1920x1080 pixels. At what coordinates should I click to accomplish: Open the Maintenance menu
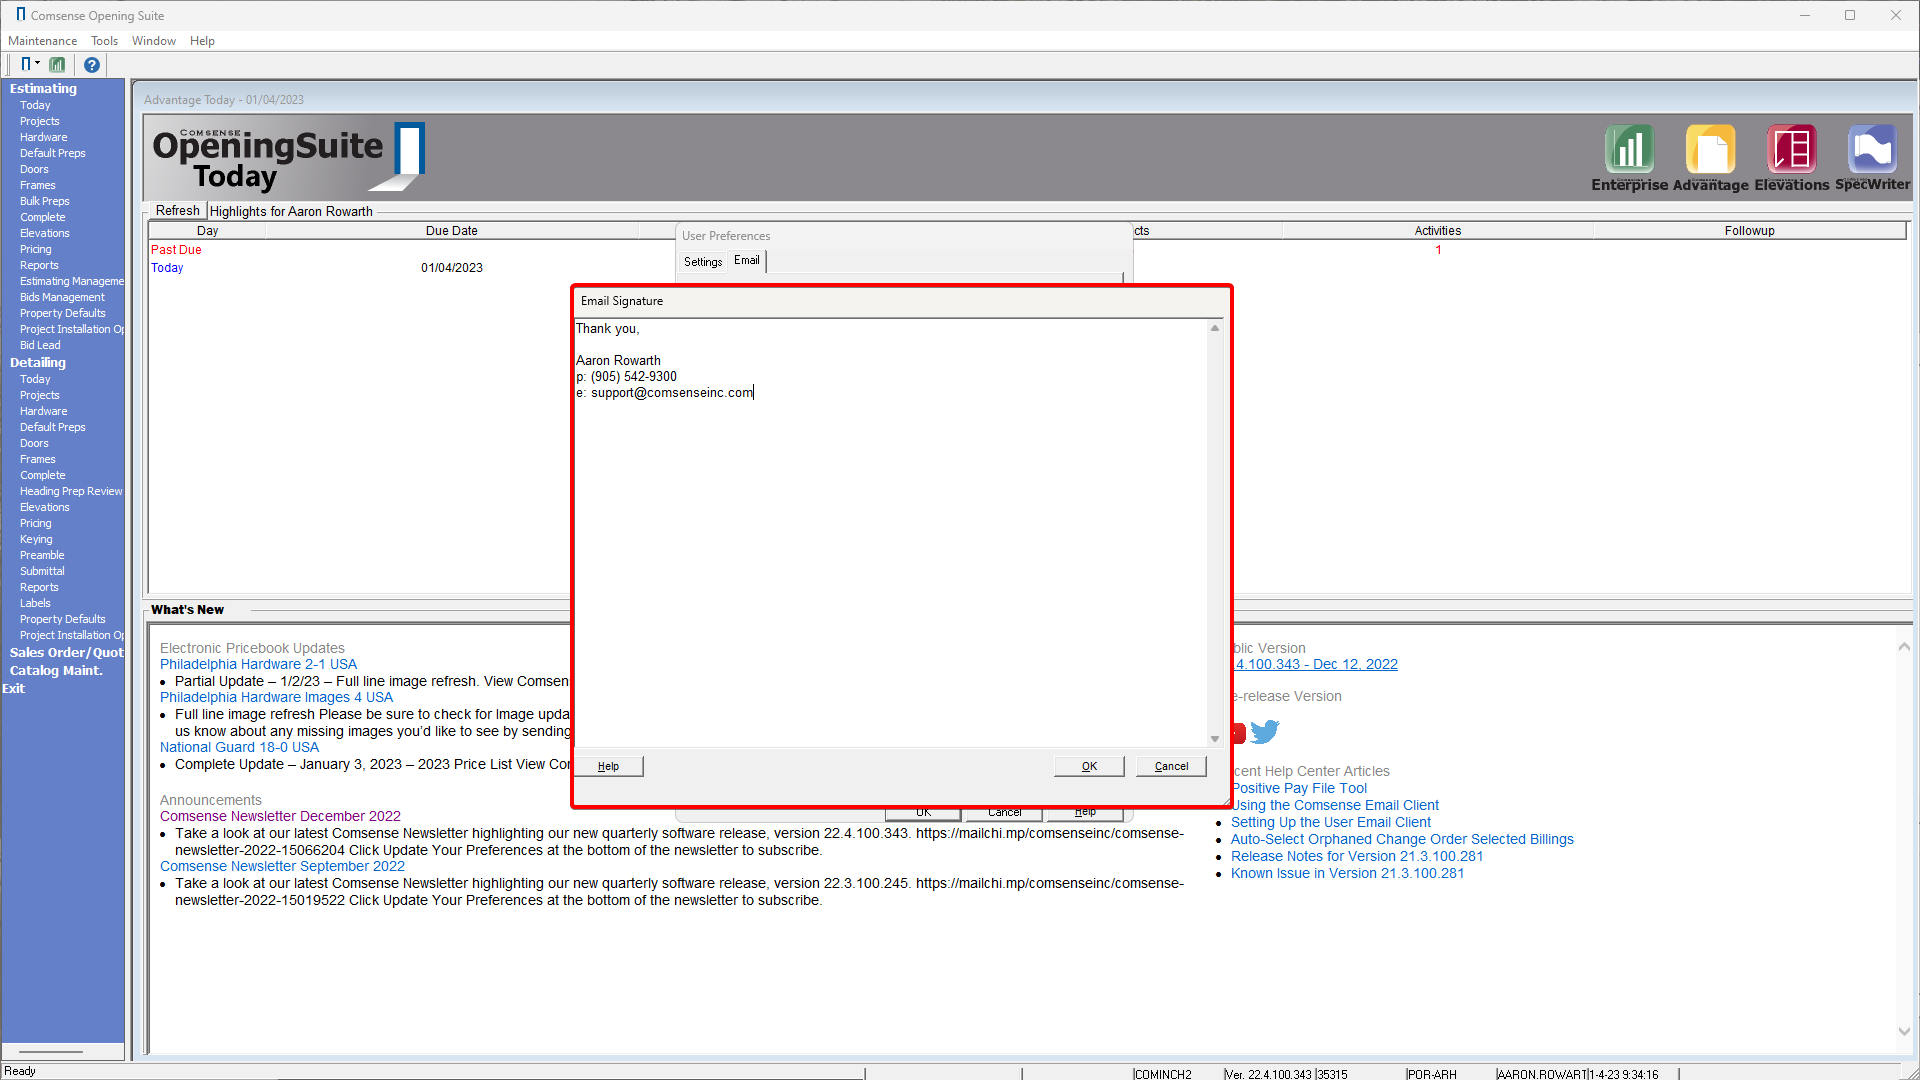pyautogui.click(x=42, y=41)
